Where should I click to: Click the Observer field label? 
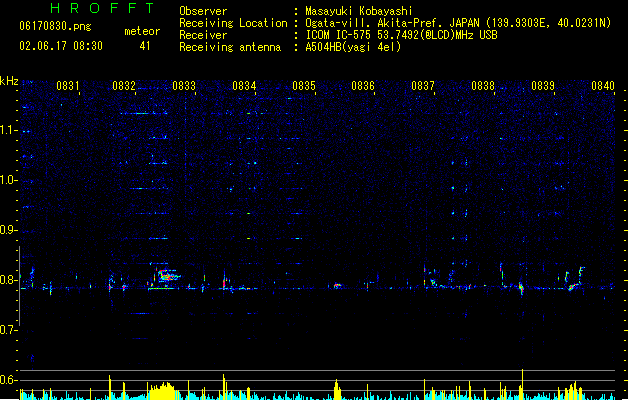click(x=203, y=11)
